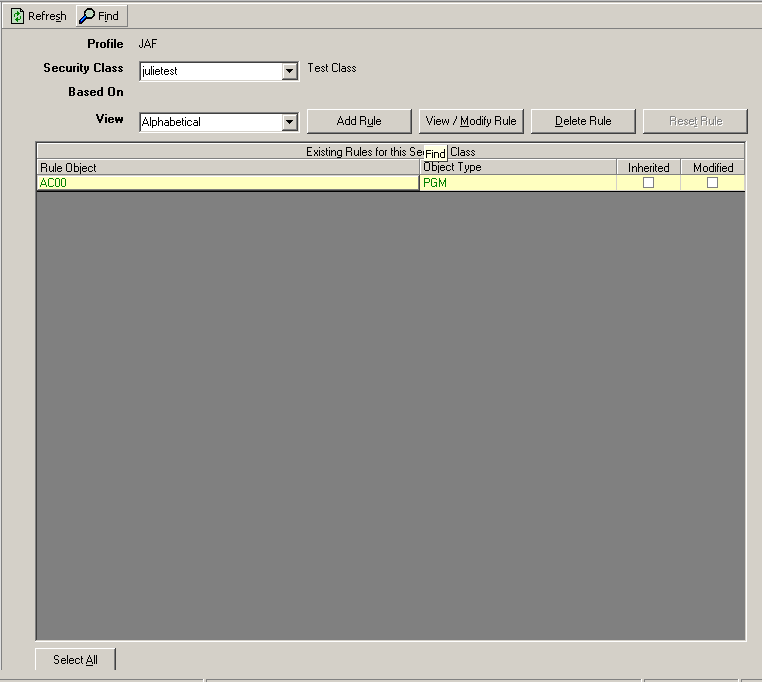Click the Select All button
This screenshot has width=762, height=682.
pyautogui.click(x=75, y=660)
